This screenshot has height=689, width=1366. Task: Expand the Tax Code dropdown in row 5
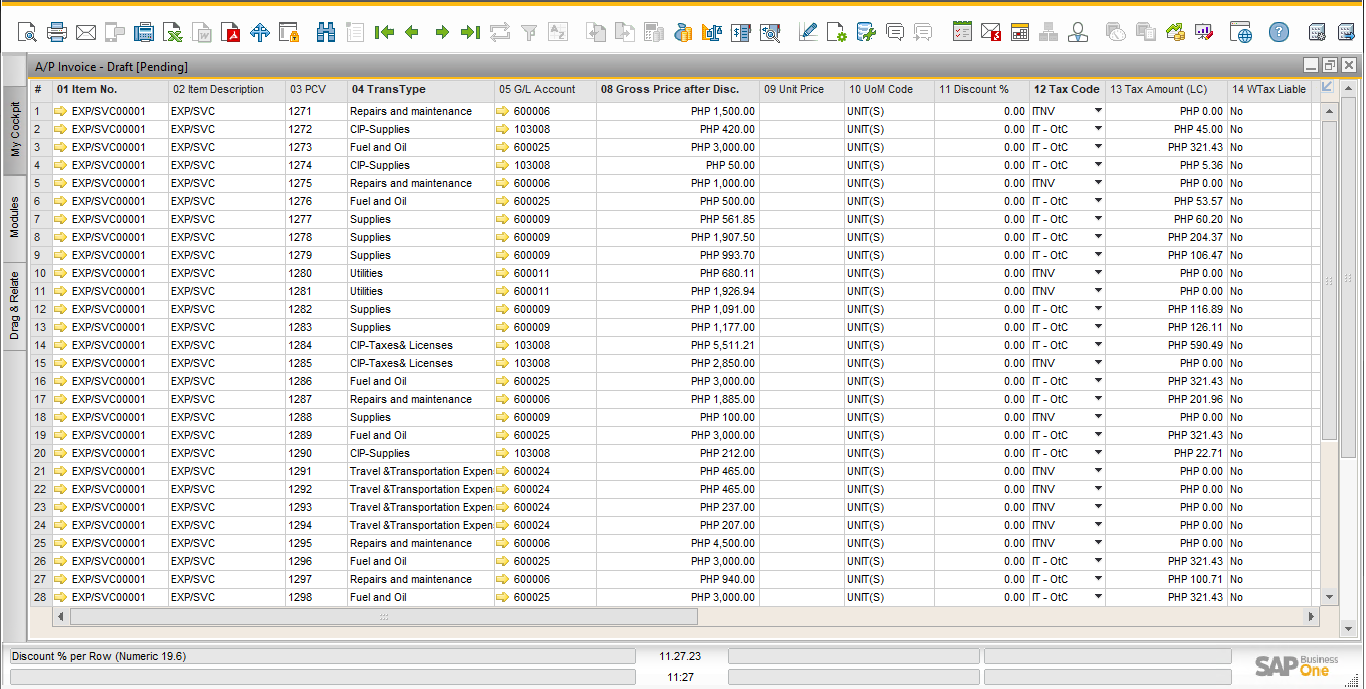[1098, 183]
